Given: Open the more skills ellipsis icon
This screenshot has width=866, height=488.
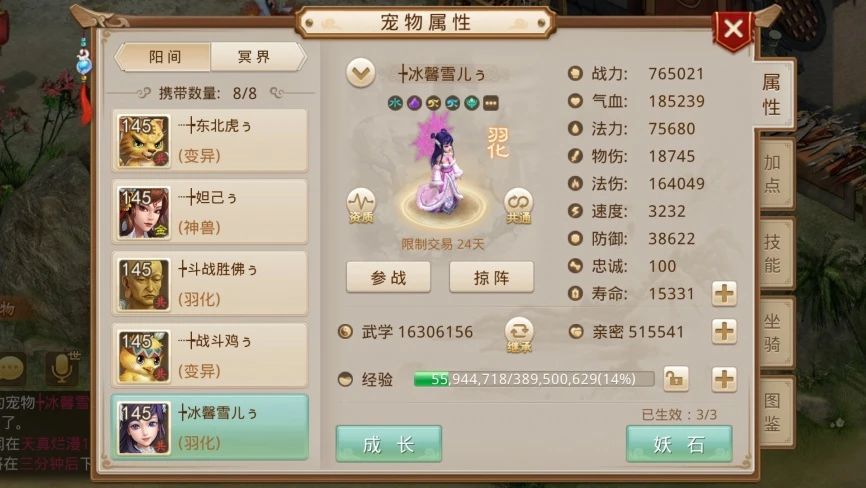Looking at the screenshot, I should (x=490, y=103).
